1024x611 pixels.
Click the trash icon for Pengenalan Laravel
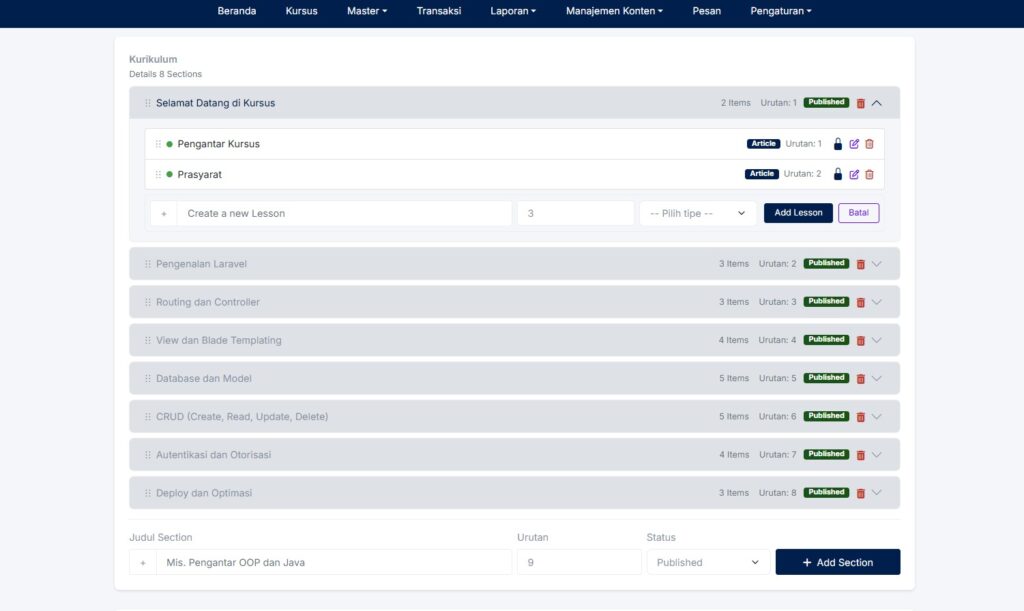(x=860, y=264)
